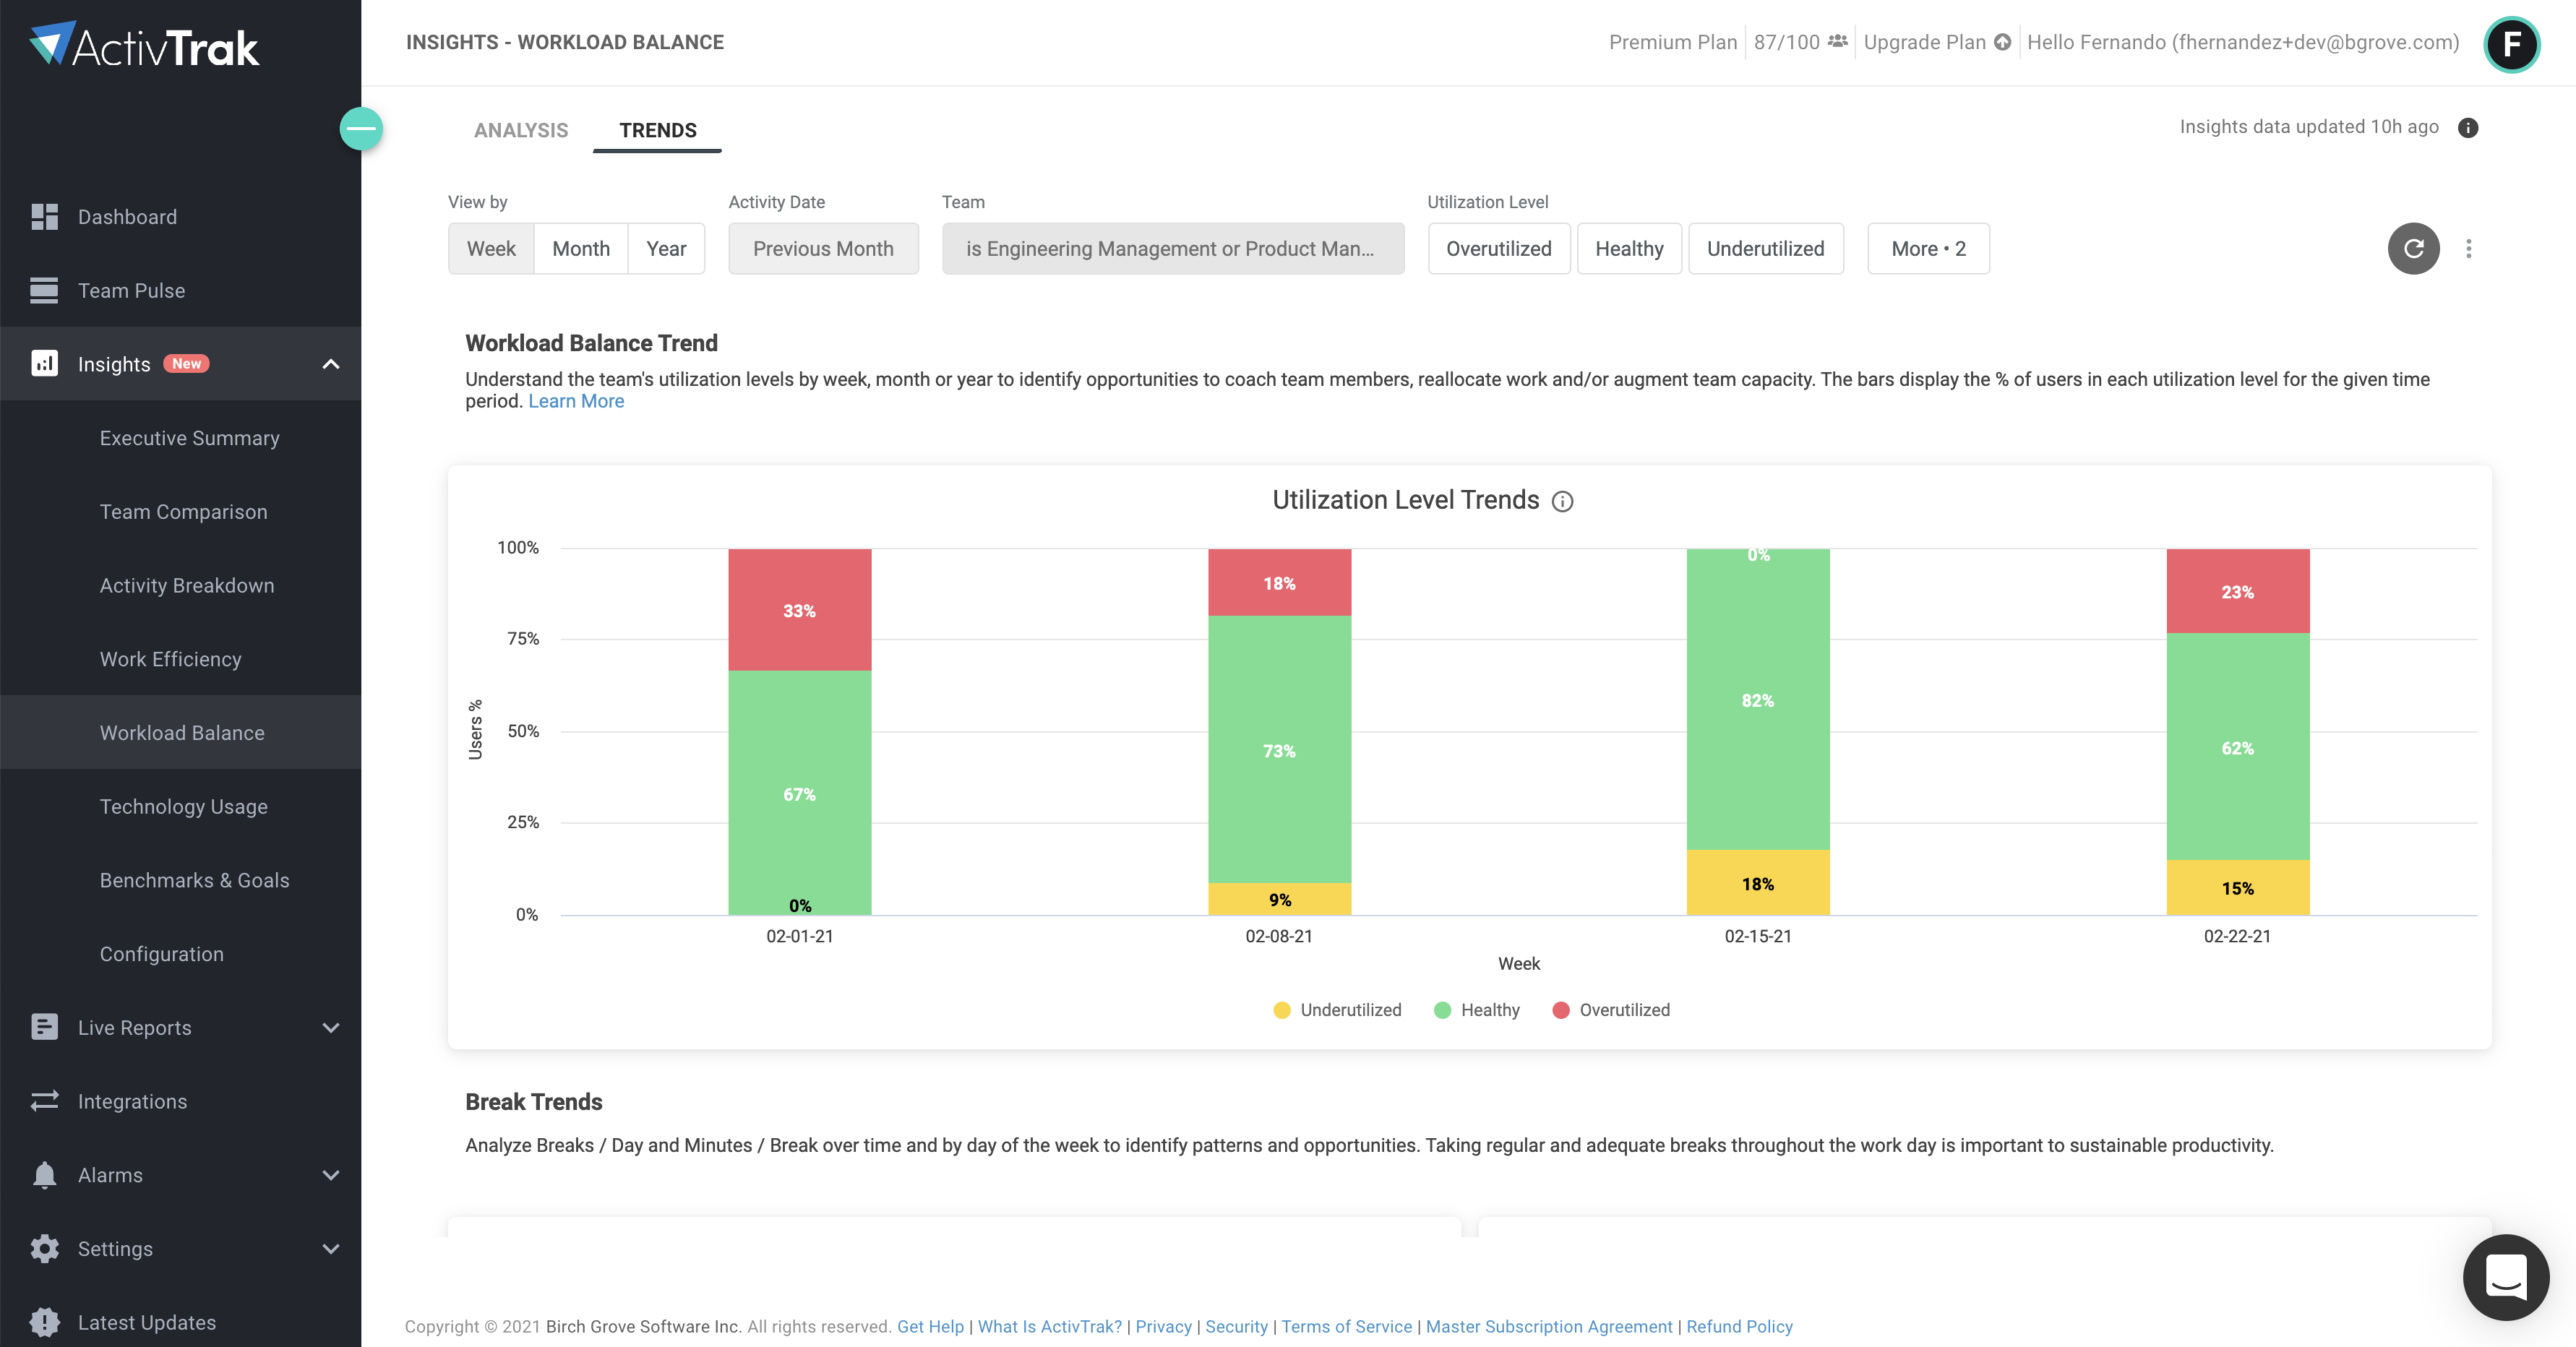Click the 73% healthy segment of 02-08-21
Screen dimensions: 2576x1347
pyautogui.click(x=1279, y=750)
